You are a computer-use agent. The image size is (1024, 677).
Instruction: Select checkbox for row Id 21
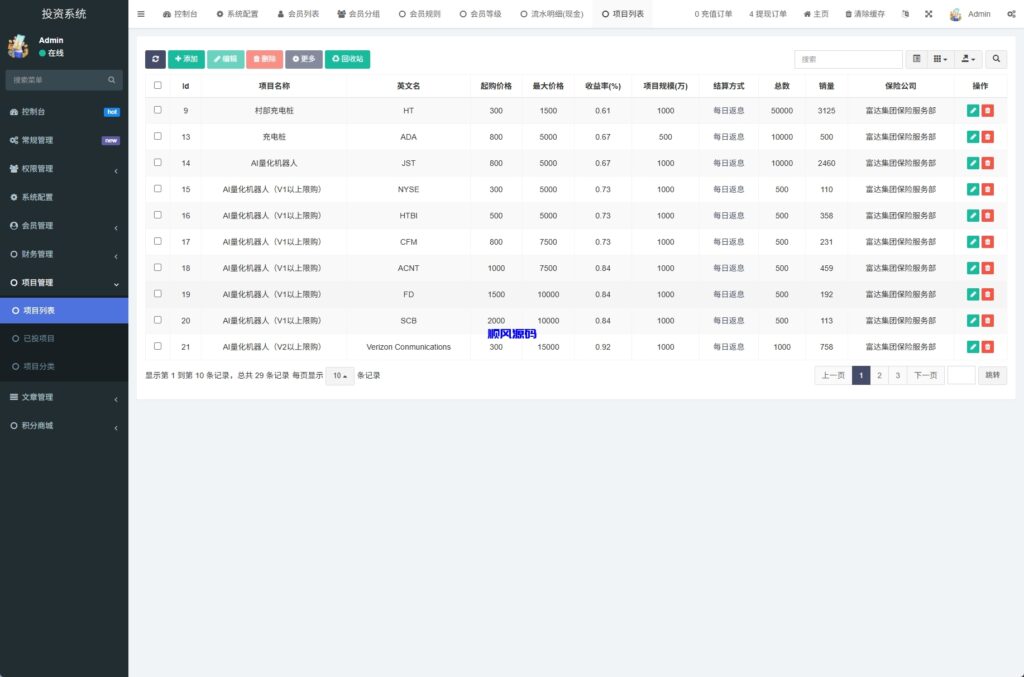157,345
